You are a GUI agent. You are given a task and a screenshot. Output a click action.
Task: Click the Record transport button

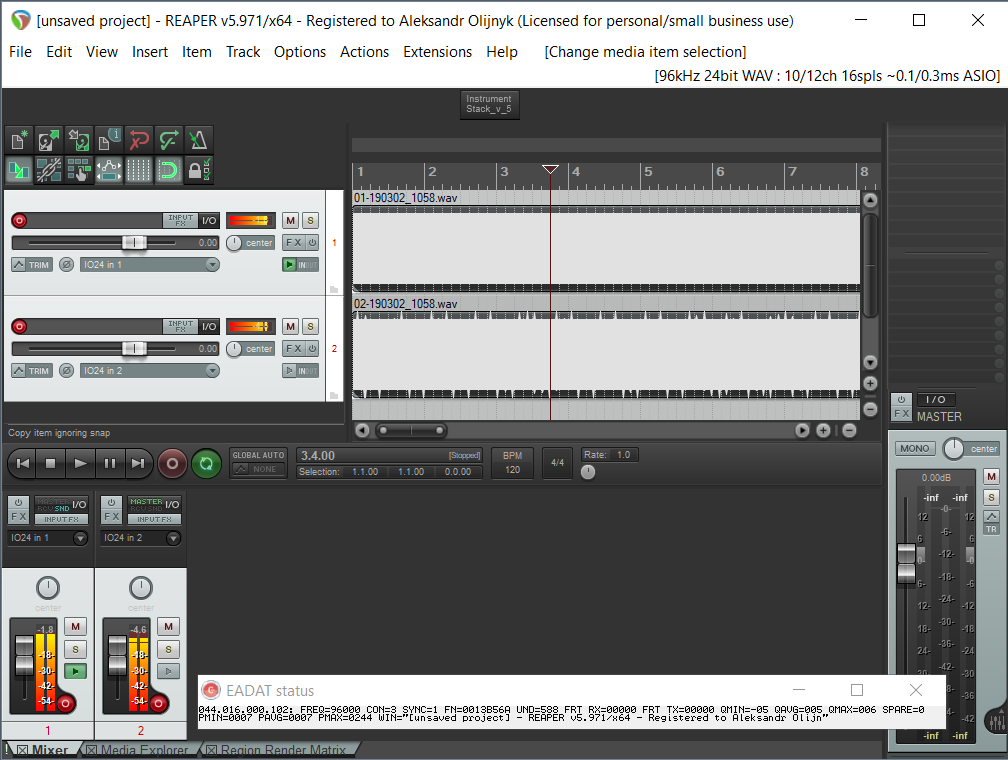[172, 463]
